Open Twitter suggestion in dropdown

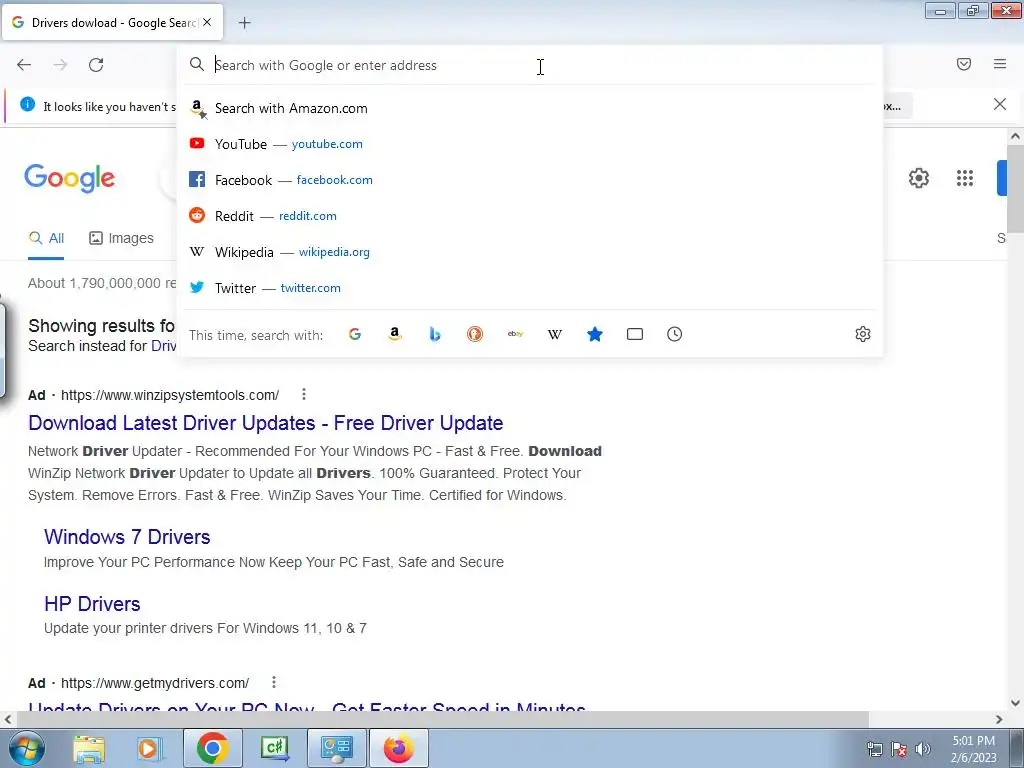pyautogui.click(x=529, y=288)
